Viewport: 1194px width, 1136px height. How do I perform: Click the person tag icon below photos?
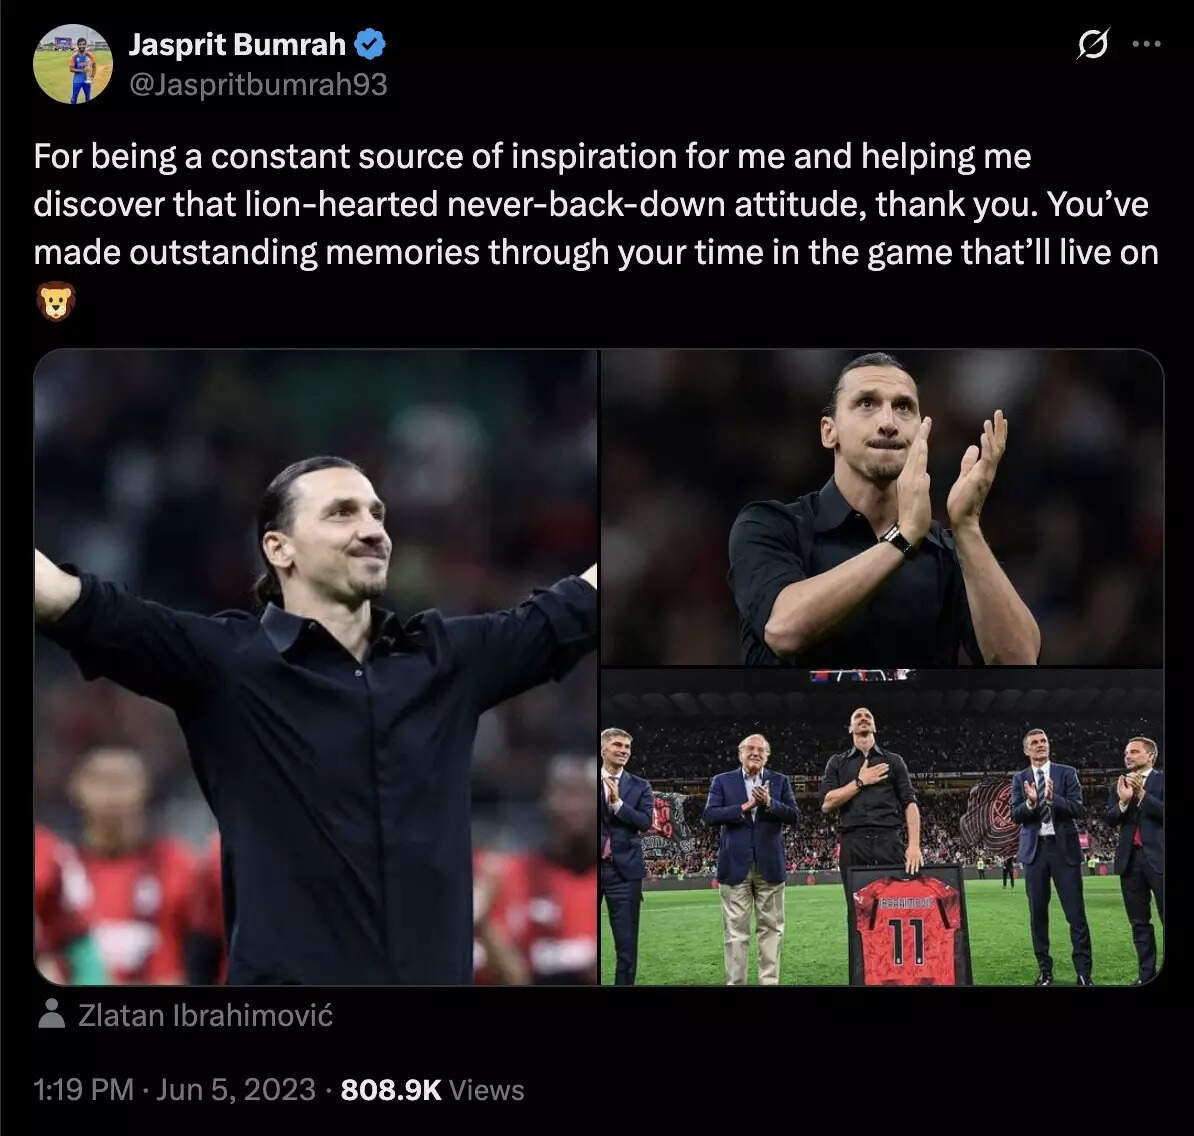coord(50,1016)
